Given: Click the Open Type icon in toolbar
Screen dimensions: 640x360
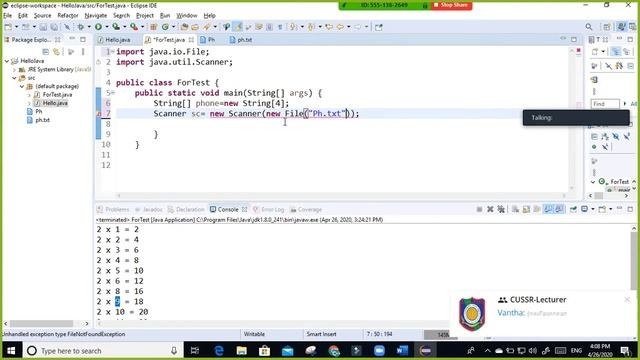Looking at the screenshot, I should point(184,27).
